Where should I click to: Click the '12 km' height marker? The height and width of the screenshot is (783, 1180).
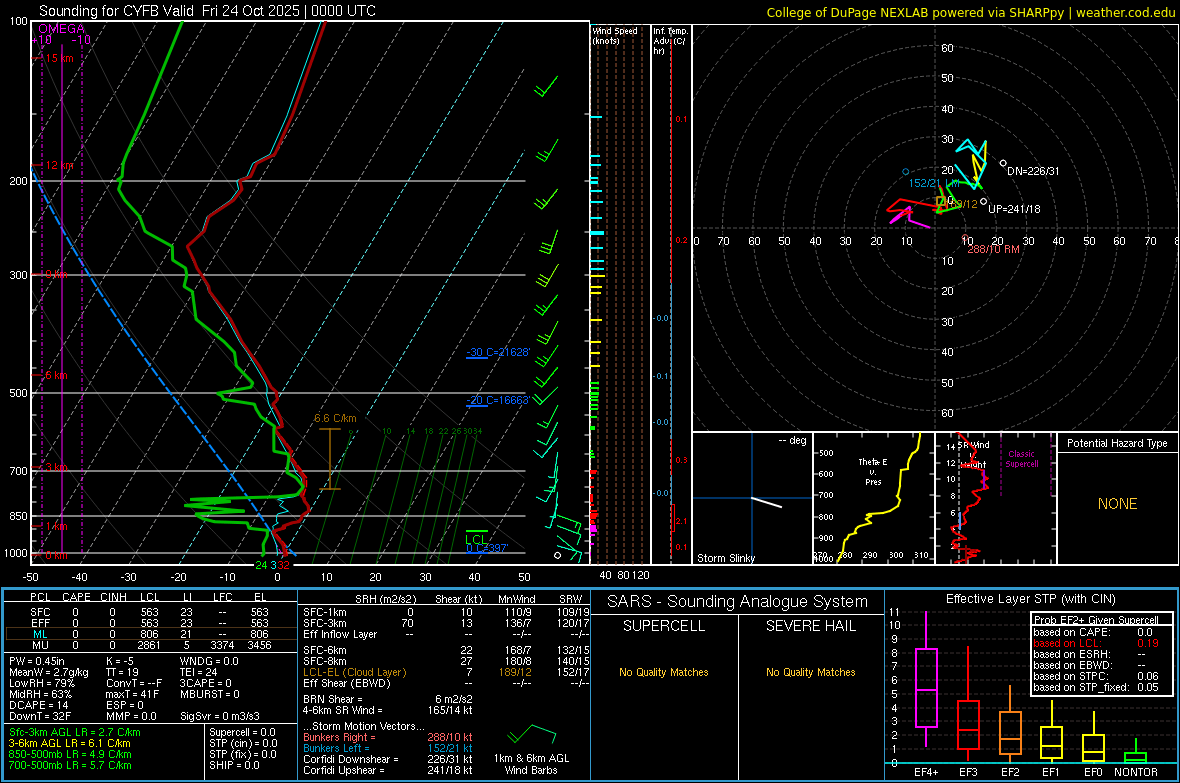coord(59,165)
